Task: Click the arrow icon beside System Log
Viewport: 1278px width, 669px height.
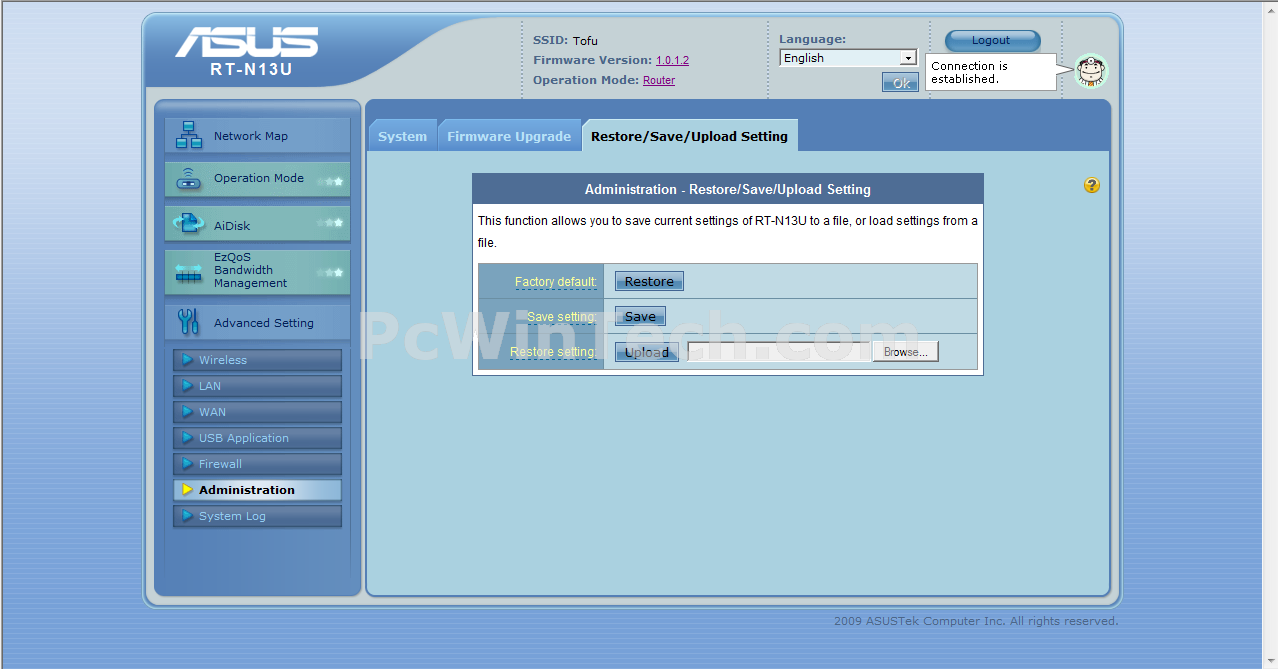Action: point(187,516)
